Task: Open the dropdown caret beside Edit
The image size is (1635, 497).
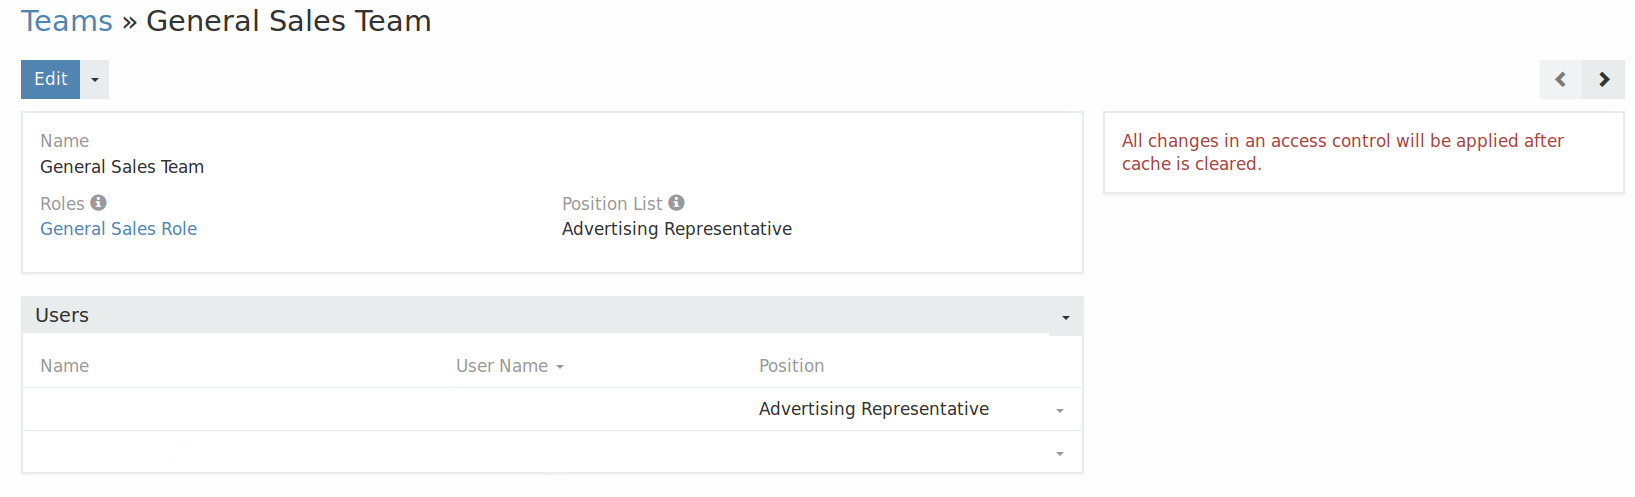Action: click(95, 79)
